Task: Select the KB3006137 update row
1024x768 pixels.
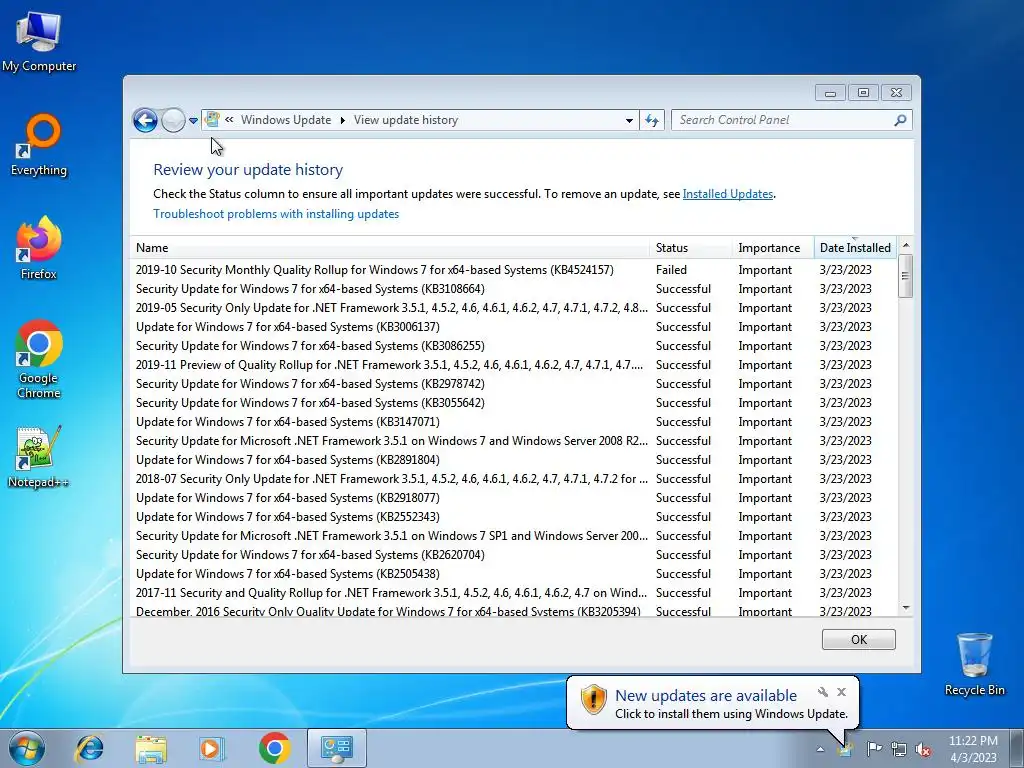Action: tap(514, 327)
